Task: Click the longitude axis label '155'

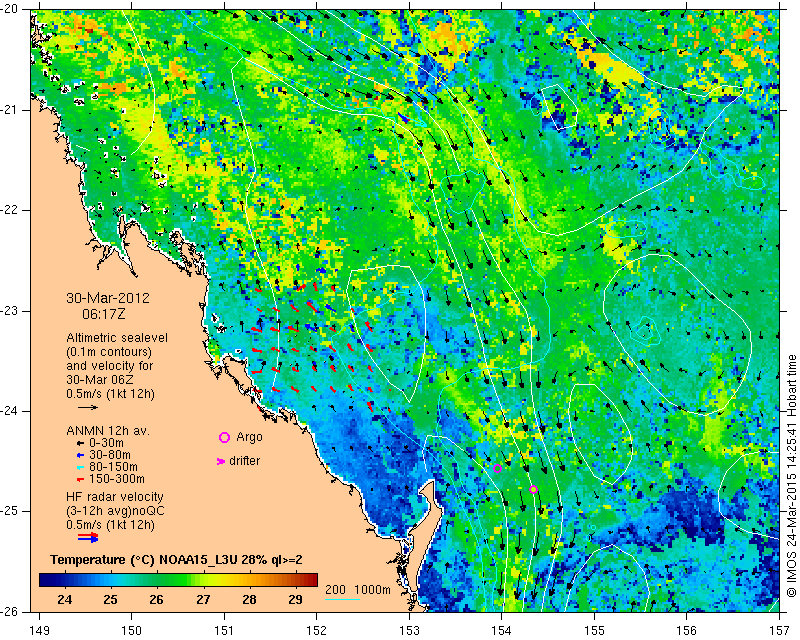Action: point(594,630)
